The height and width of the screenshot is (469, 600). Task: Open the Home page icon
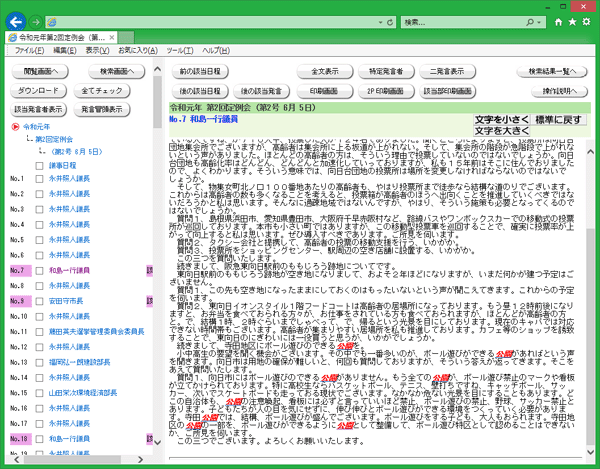[x=558, y=22]
